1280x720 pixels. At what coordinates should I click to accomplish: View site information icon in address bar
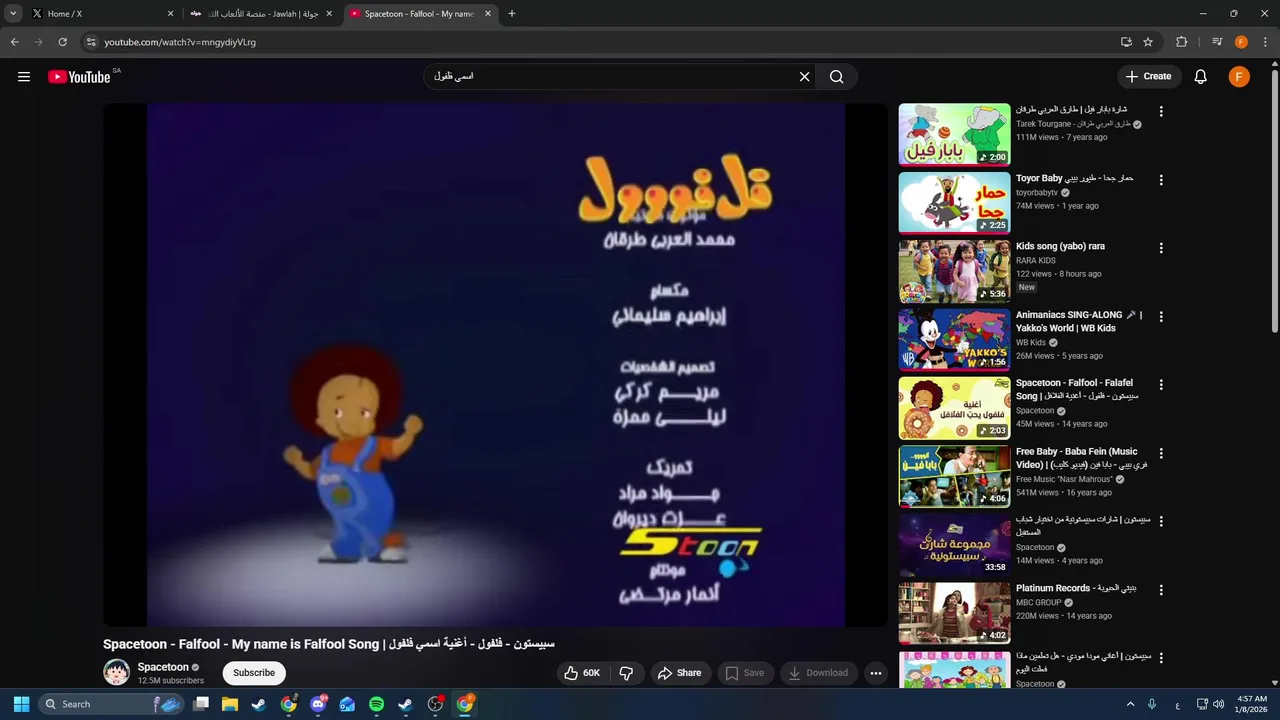(x=91, y=42)
